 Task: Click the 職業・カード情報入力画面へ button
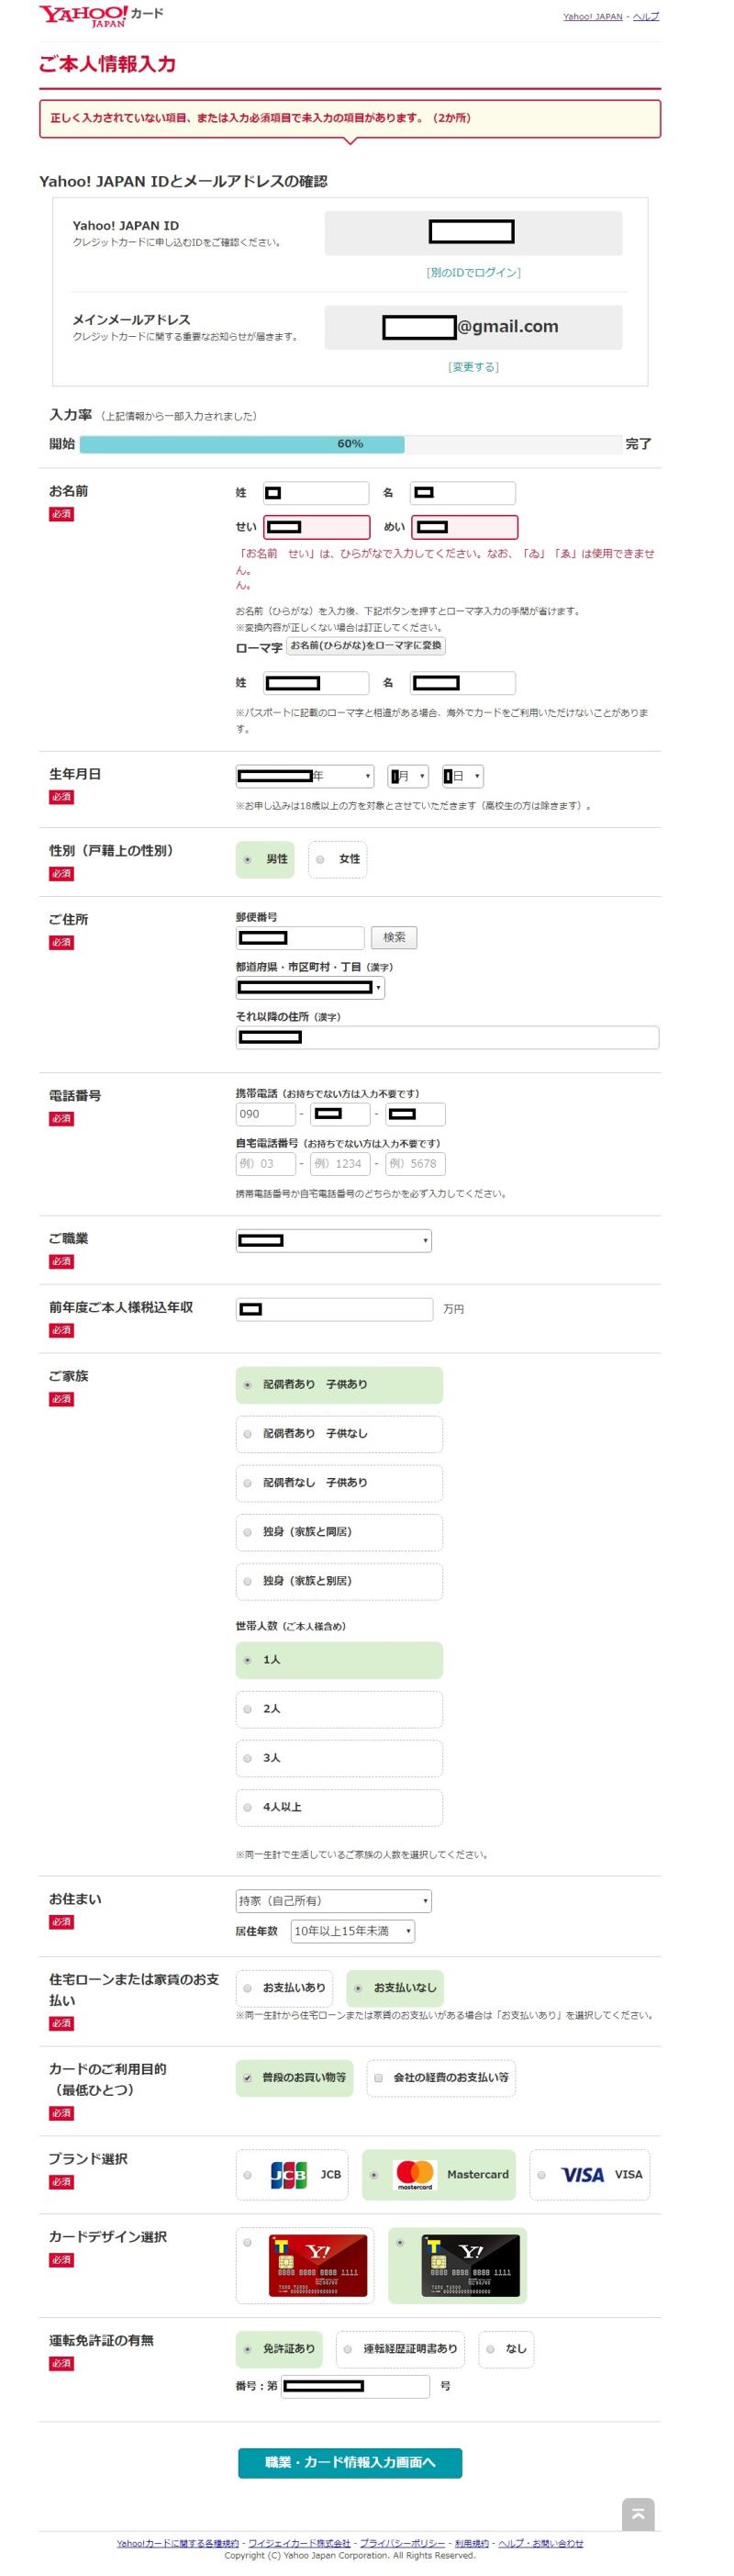coord(350,2462)
